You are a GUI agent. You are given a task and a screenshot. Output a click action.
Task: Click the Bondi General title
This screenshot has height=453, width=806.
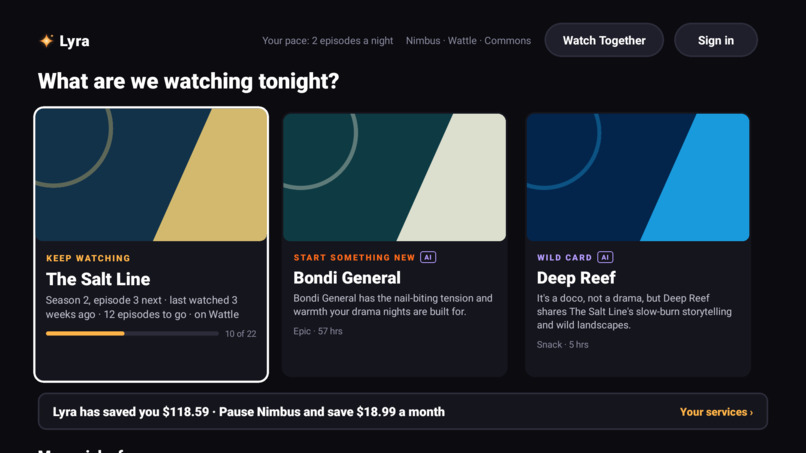tap(347, 278)
